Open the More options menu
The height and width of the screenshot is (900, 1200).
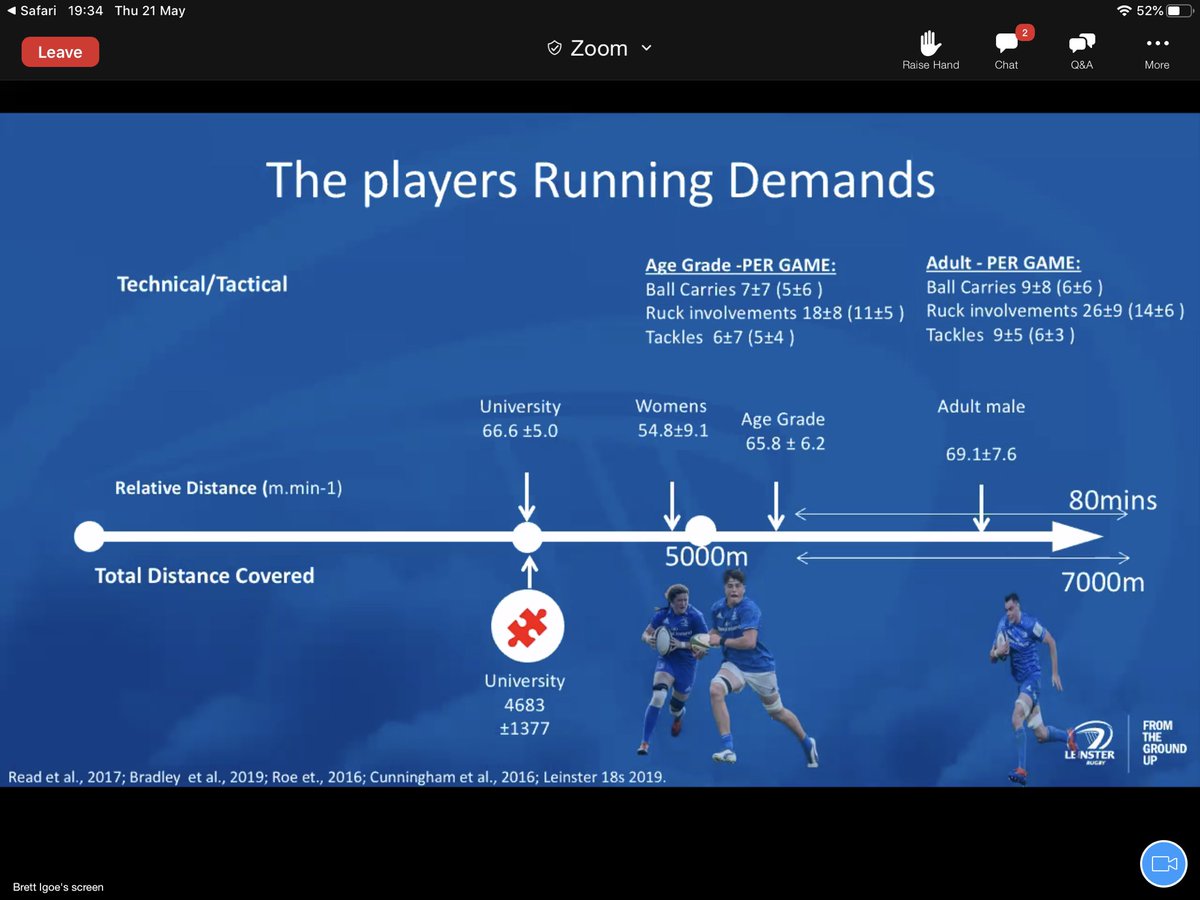point(1156,47)
